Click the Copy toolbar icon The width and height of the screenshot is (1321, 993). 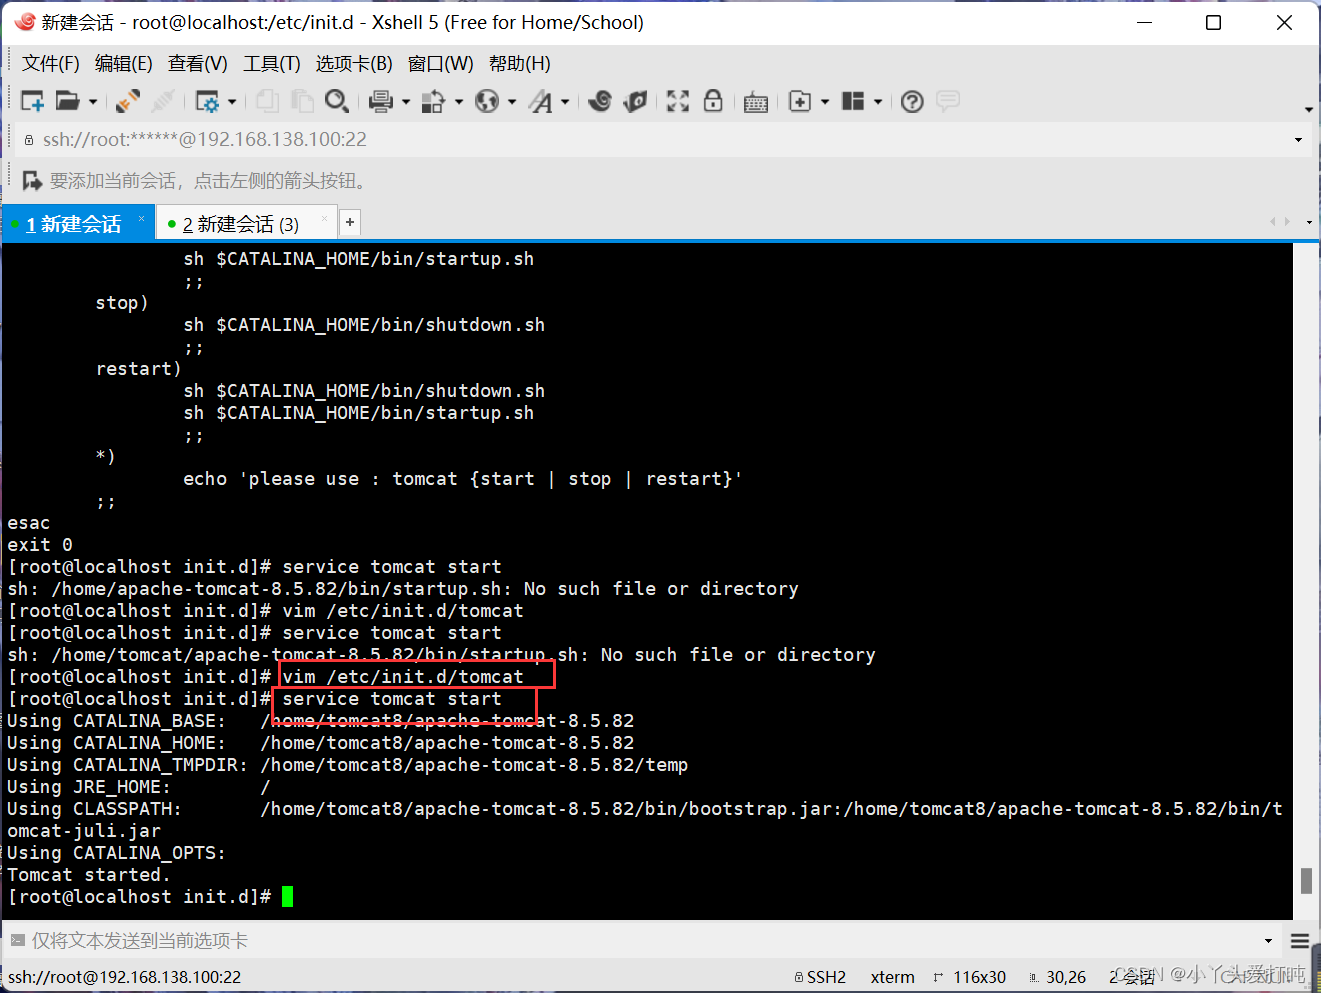267,101
